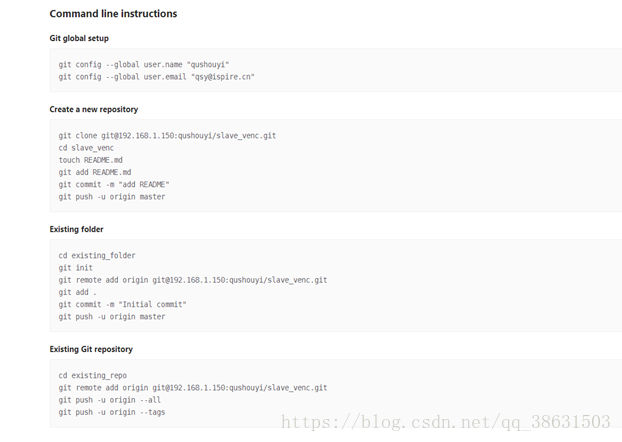Click the git config user.email command line
The width and height of the screenshot is (622, 442).
pyautogui.click(x=156, y=76)
